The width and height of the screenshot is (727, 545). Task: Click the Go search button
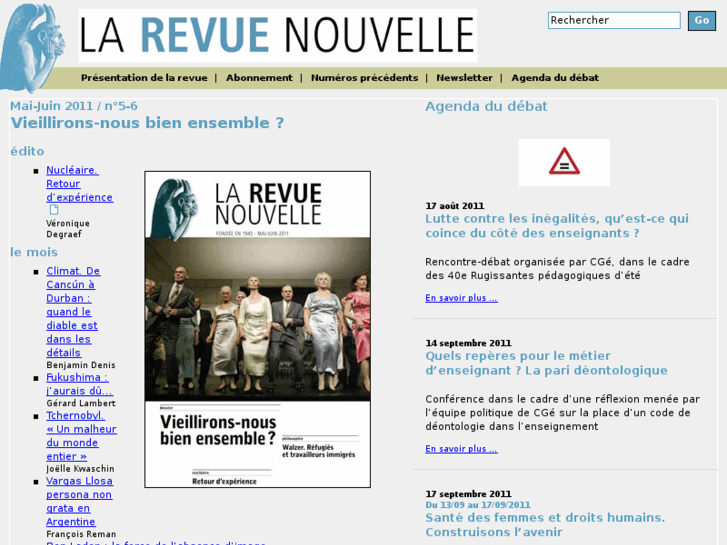coord(701,20)
